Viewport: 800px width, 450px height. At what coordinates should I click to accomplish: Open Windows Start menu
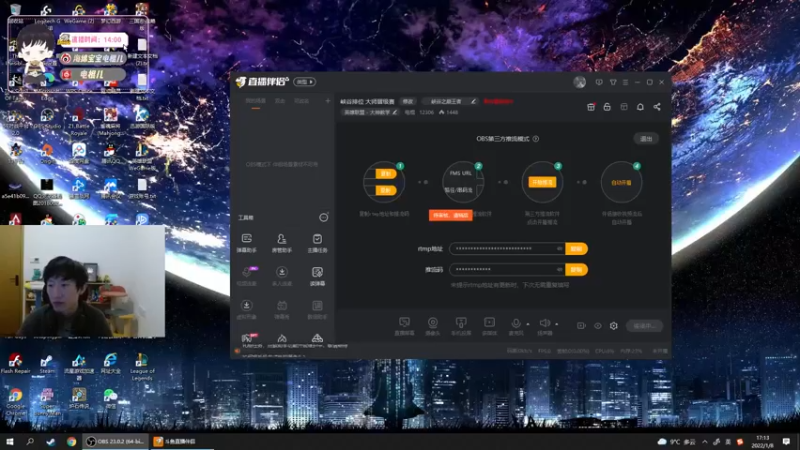click(10, 441)
